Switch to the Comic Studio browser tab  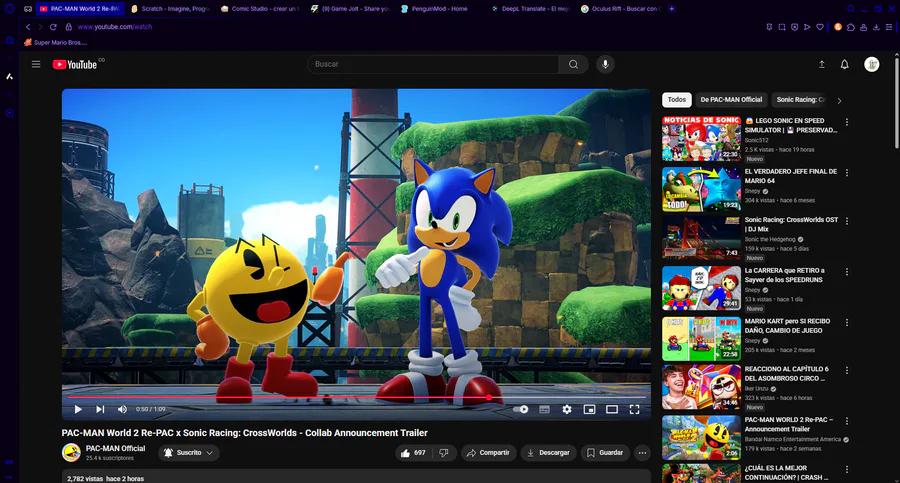click(x=261, y=9)
